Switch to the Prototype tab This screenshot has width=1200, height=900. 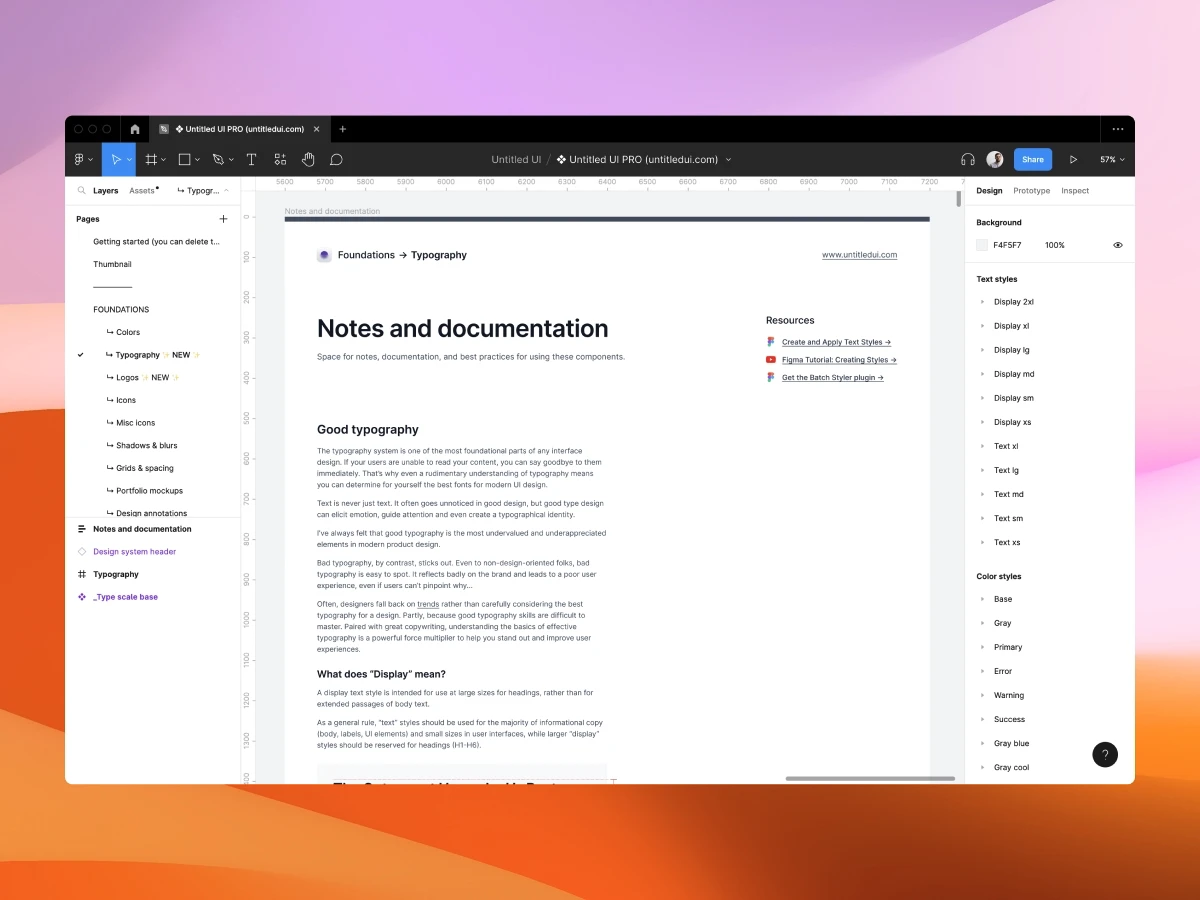point(1032,190)
